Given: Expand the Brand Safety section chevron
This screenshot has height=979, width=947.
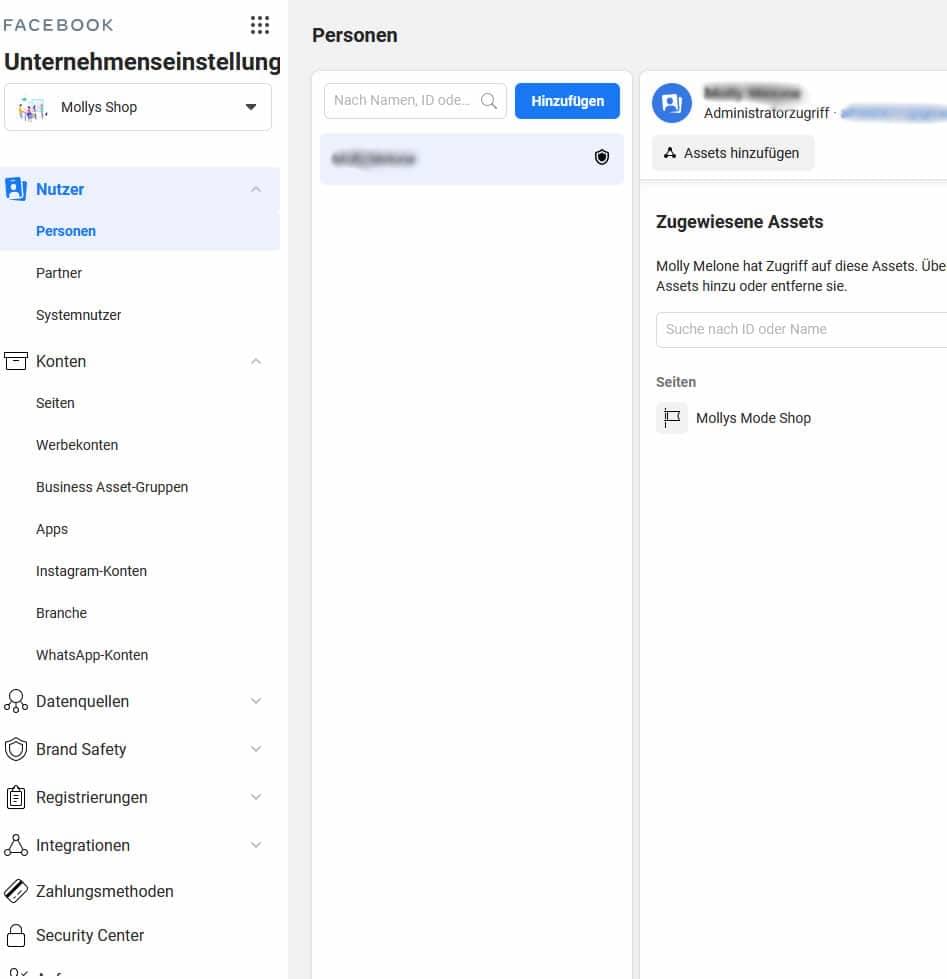Looking at the screenshot, I should [256, 749].
